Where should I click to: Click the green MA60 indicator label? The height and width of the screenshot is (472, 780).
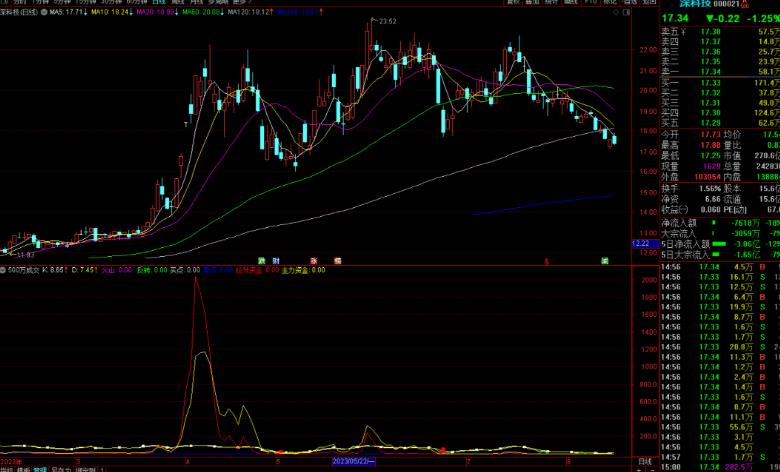pos(203,12)
